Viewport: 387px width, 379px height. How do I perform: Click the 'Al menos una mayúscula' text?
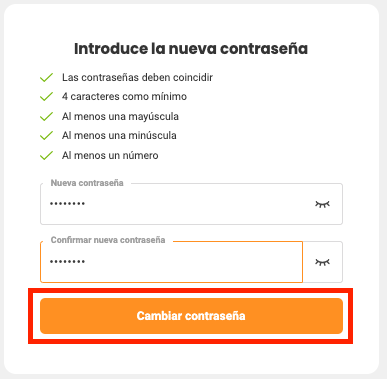tap(120, 116)
